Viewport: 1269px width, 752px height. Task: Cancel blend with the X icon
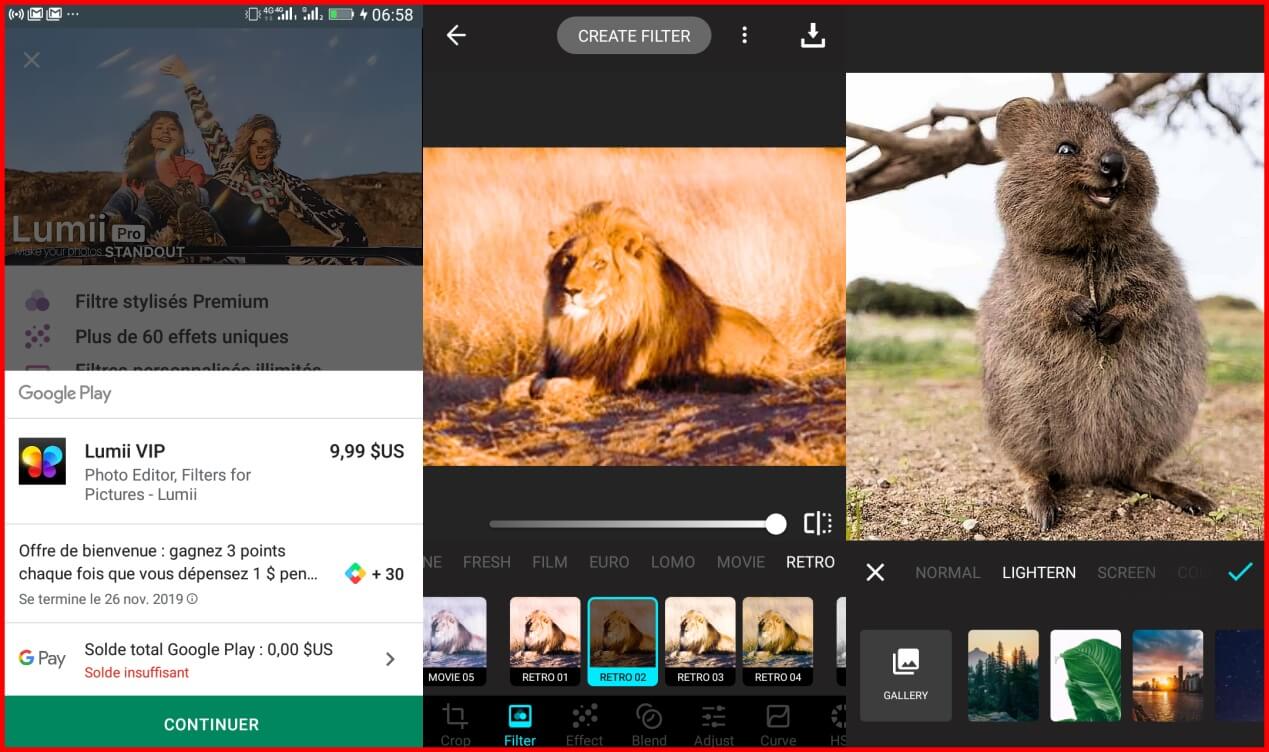coord(875,572)
